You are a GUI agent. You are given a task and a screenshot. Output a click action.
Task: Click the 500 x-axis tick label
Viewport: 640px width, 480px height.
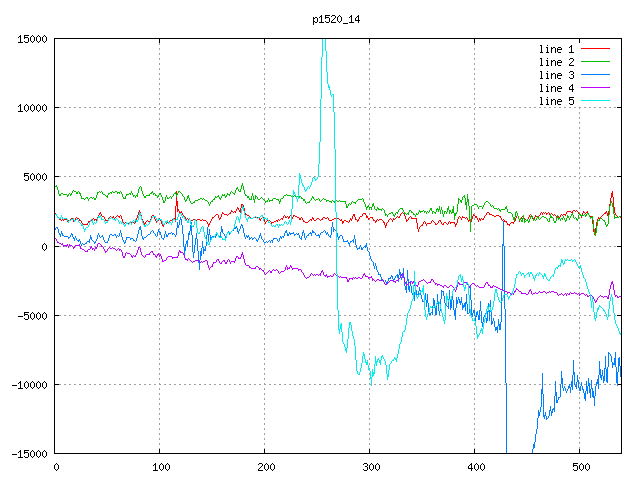(x=579, y=467)
